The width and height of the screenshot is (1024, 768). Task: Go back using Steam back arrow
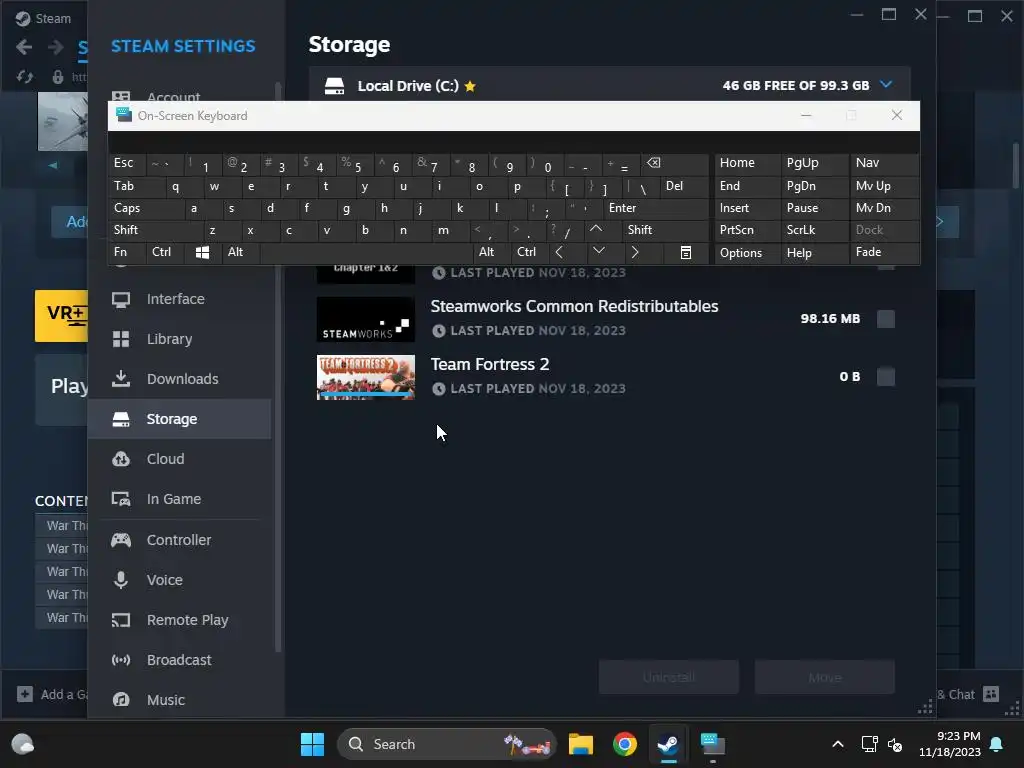(x=24, y=47)
